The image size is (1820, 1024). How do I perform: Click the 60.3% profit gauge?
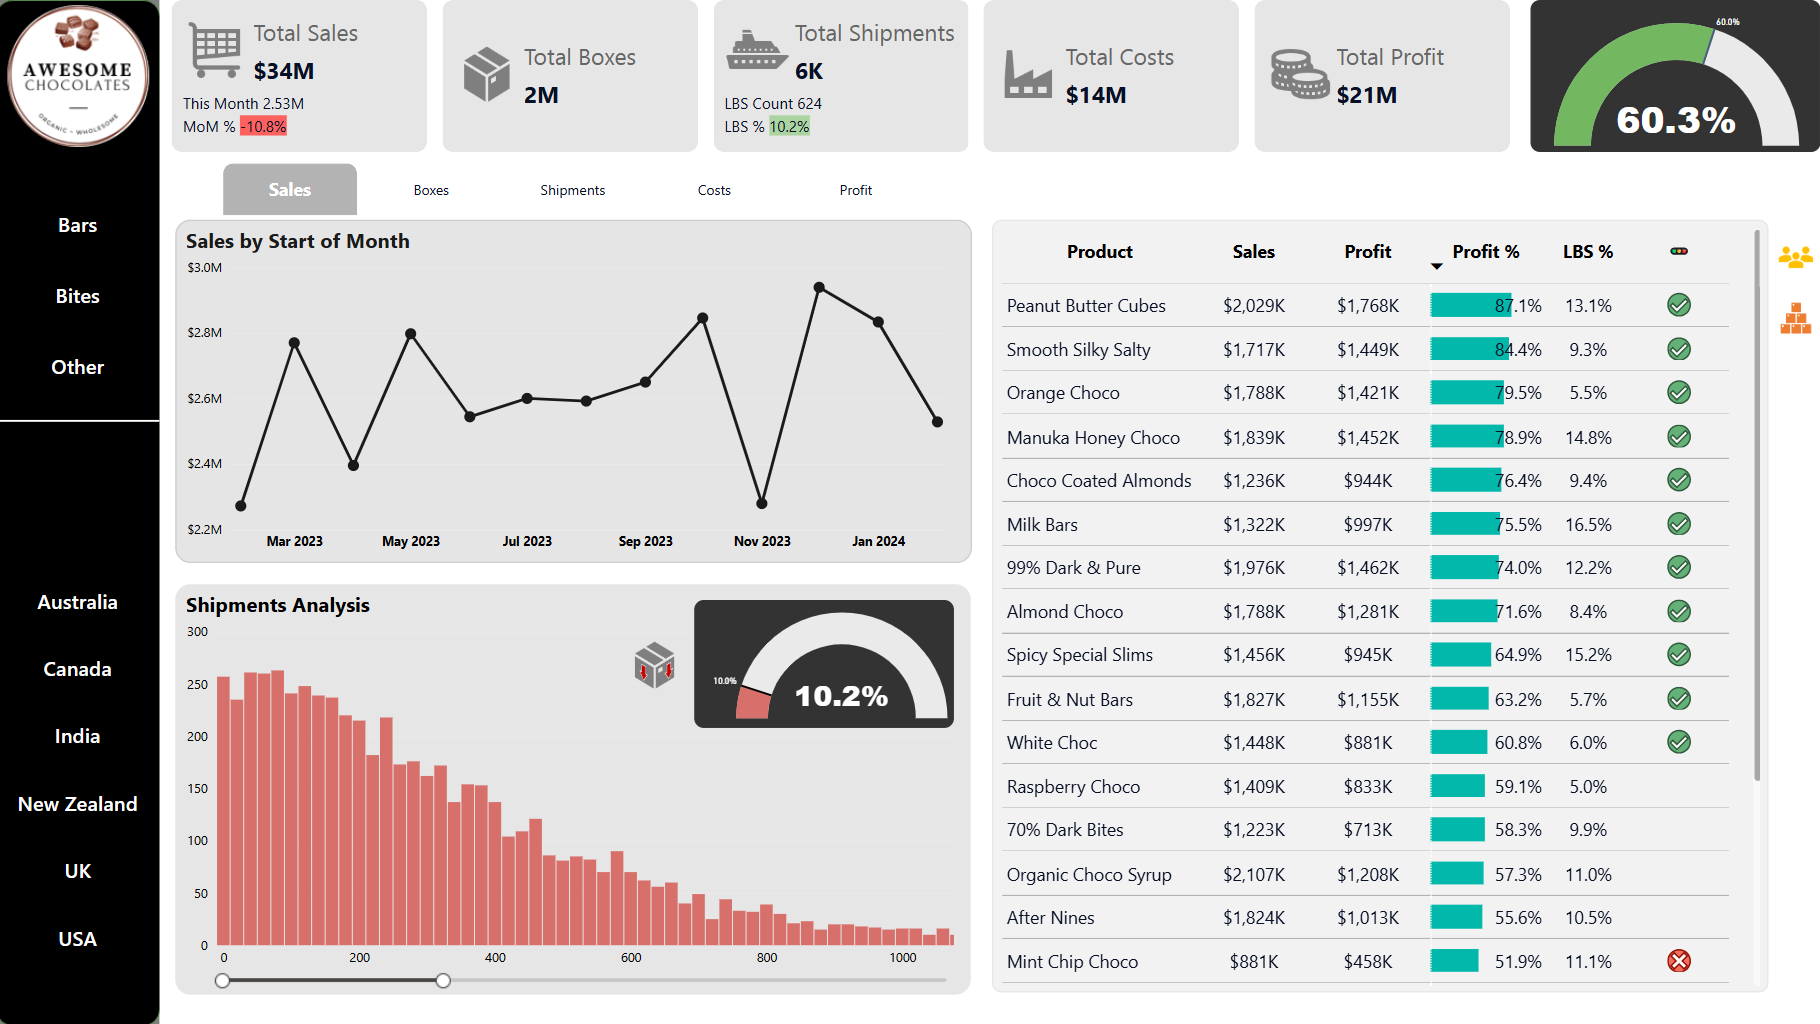coord(1675,77)
